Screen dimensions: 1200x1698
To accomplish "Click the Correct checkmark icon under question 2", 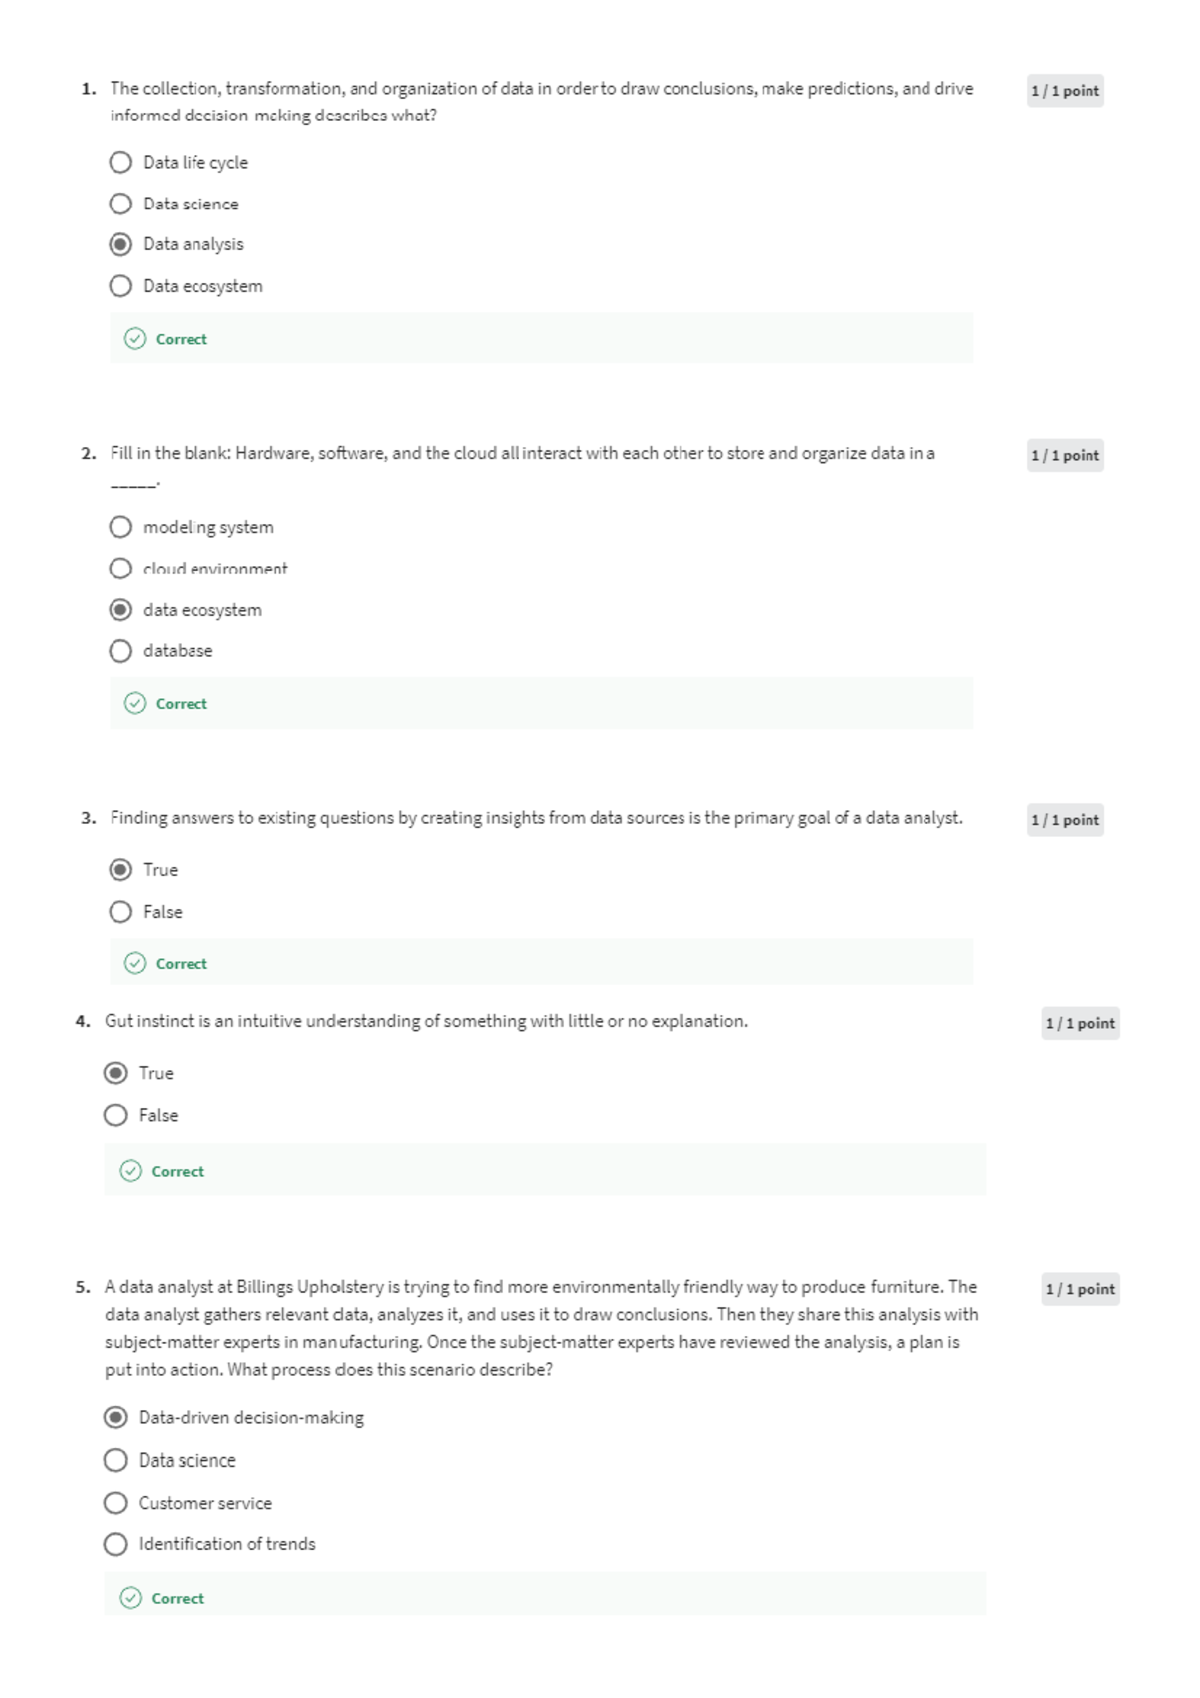I will pyautogui.click(x=135, y=703).
